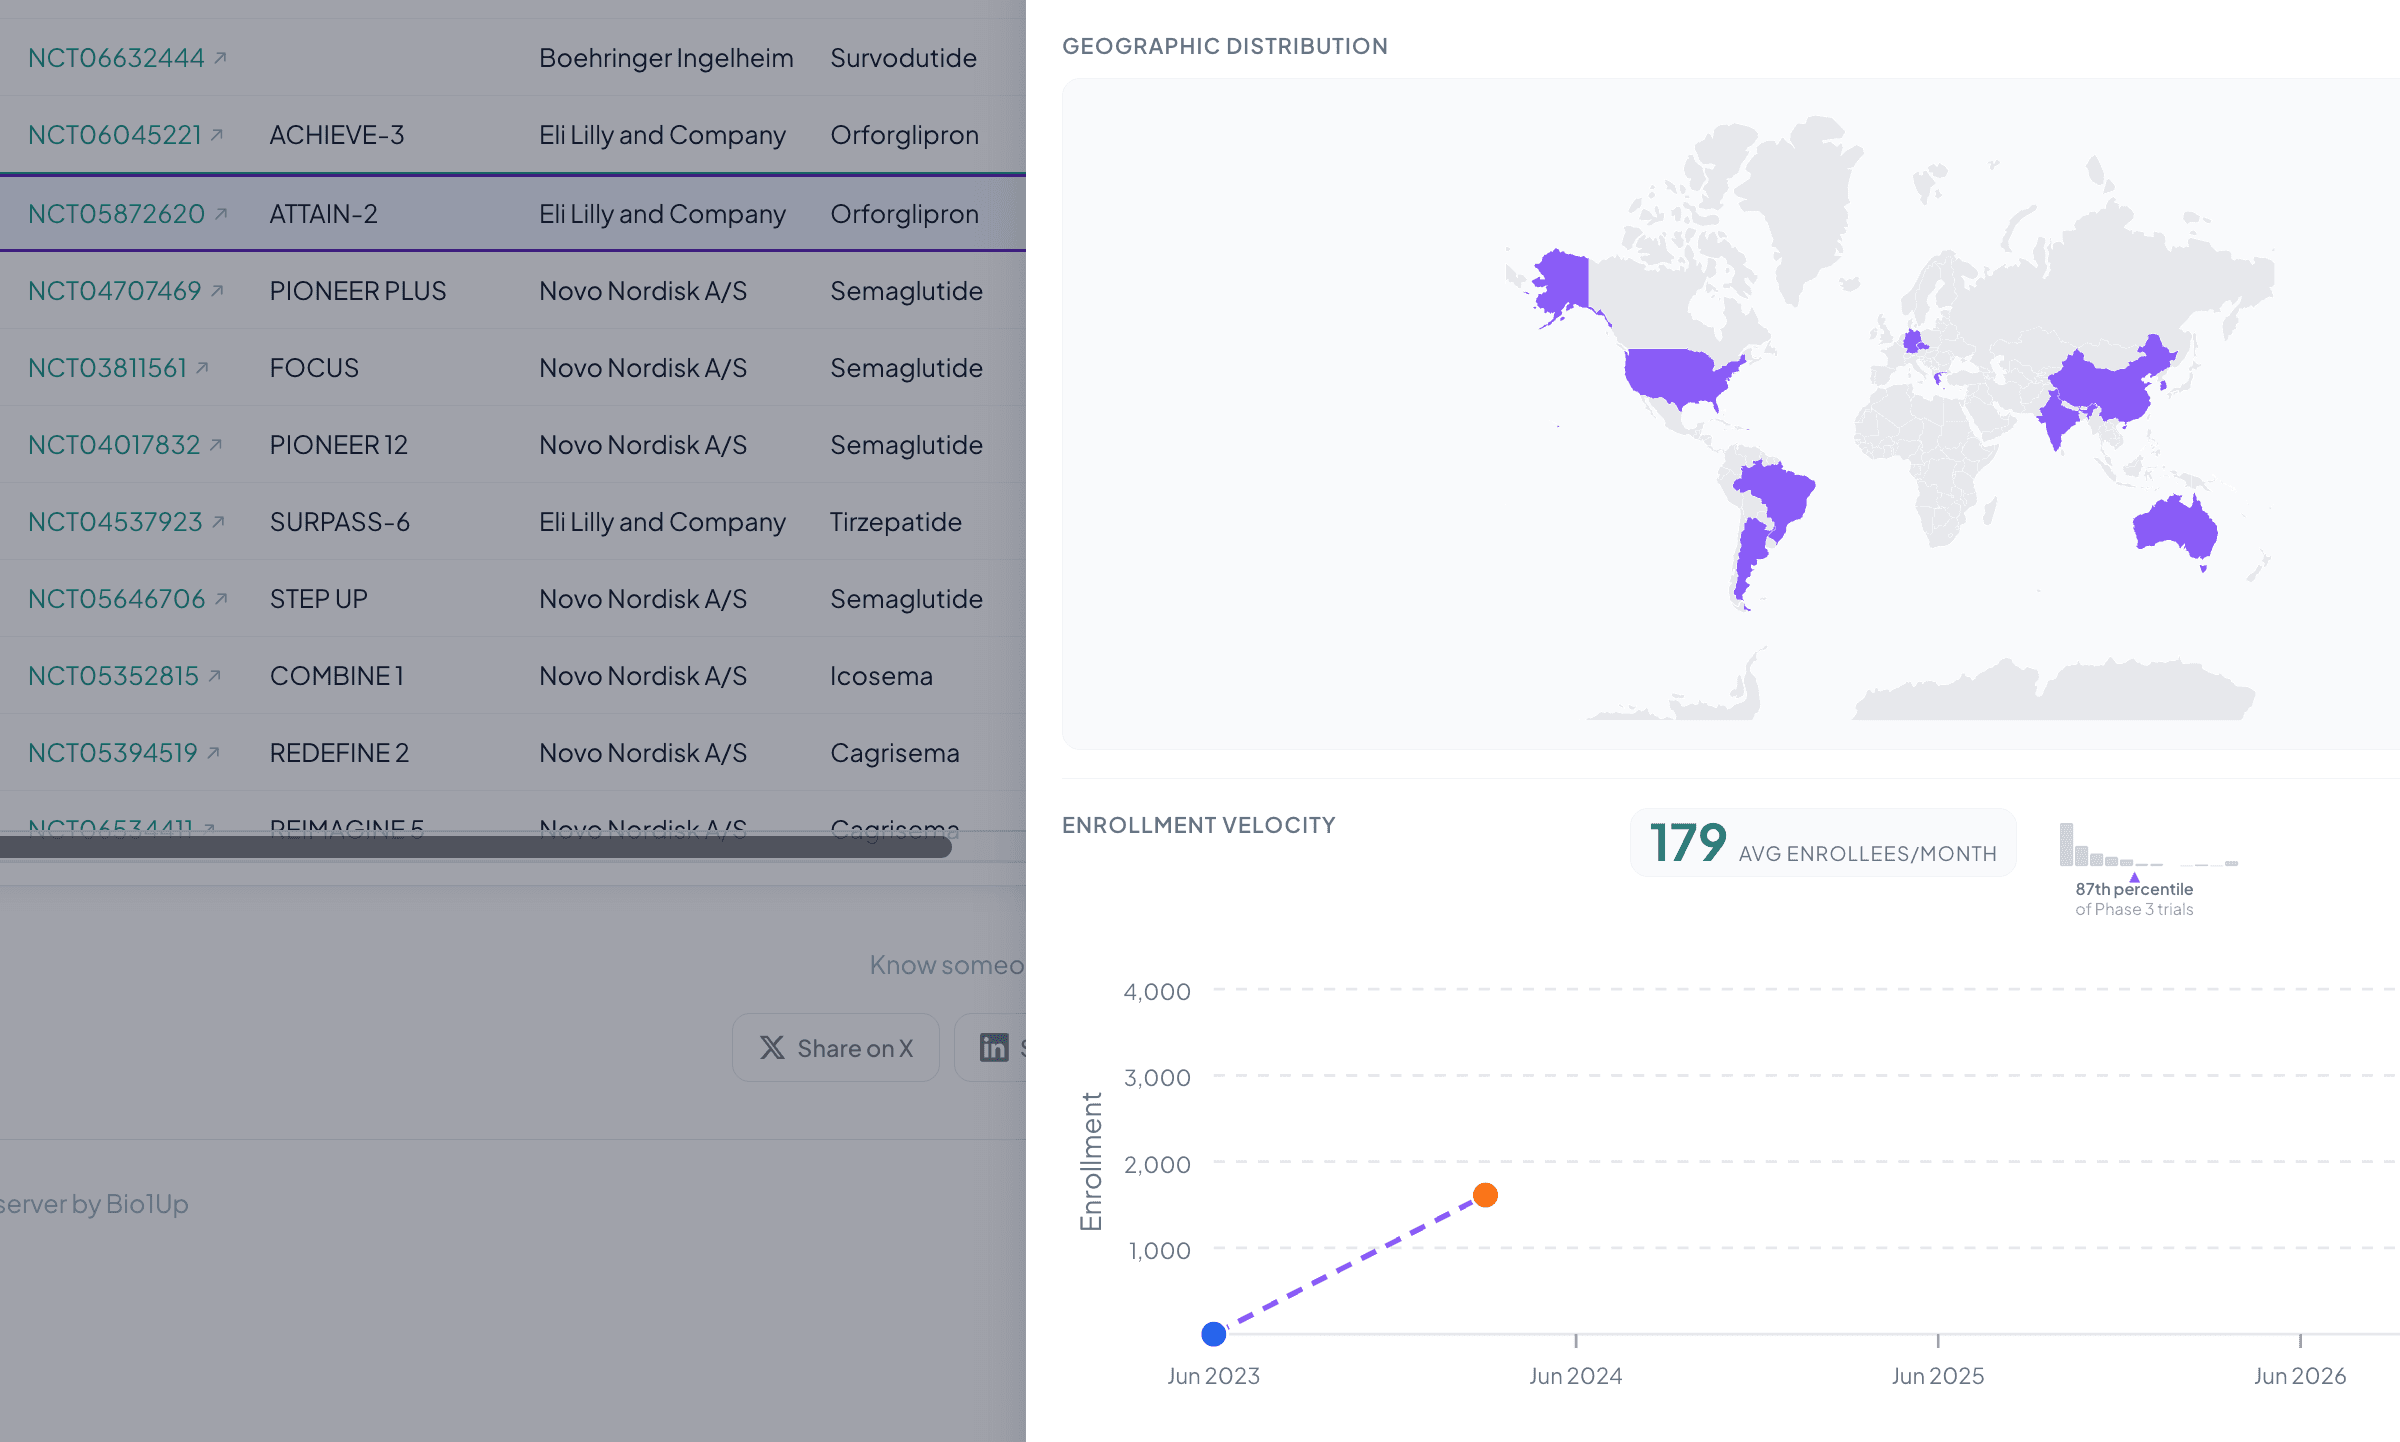Click Novo Nordisk A/S in the FOCUS row
This screenshot has width=2400, height=1442.
pyautogui.click(x=643, y=368)
